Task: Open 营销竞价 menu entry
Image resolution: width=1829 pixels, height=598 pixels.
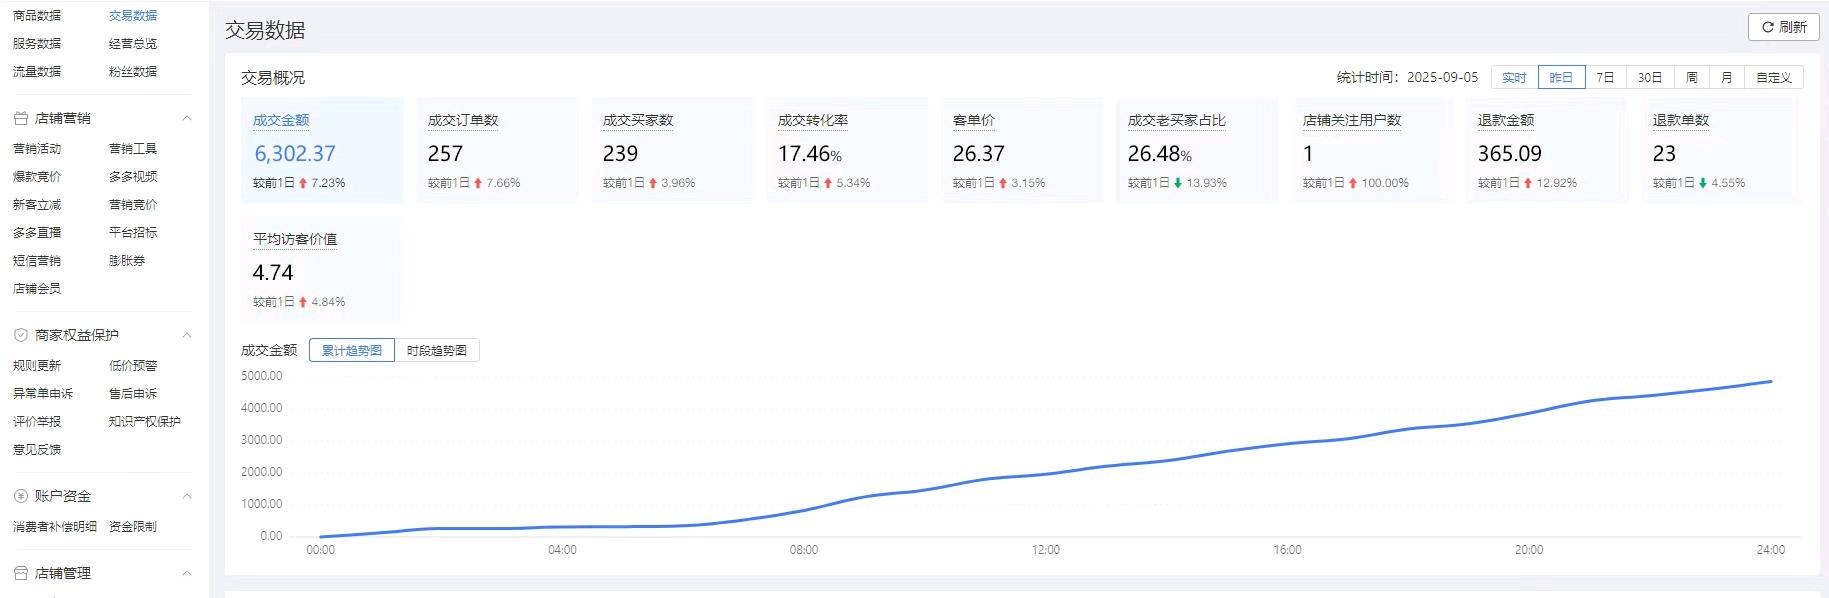Action: pyautogui.click(x=133, y=204)
